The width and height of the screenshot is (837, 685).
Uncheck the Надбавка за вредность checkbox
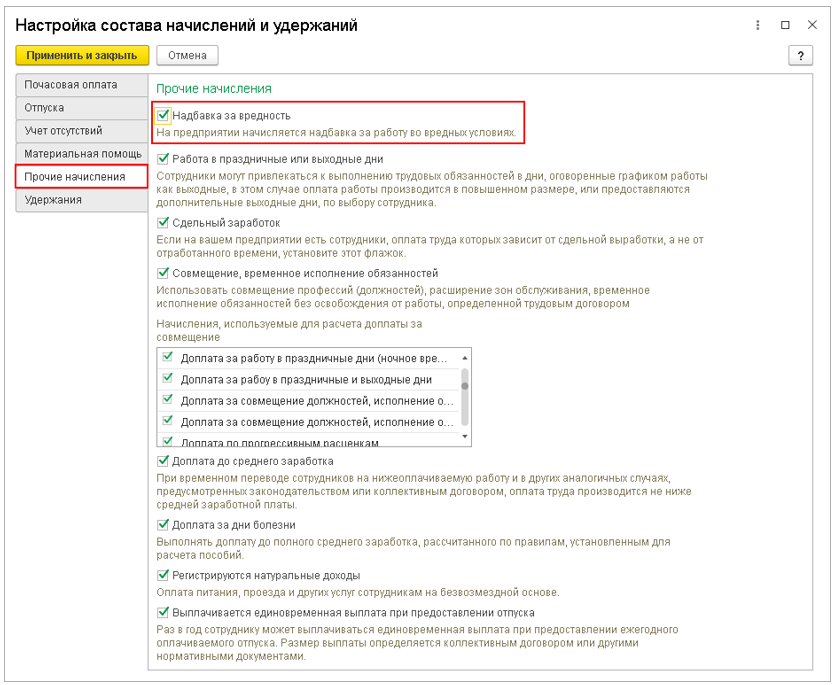click(164, 116)
